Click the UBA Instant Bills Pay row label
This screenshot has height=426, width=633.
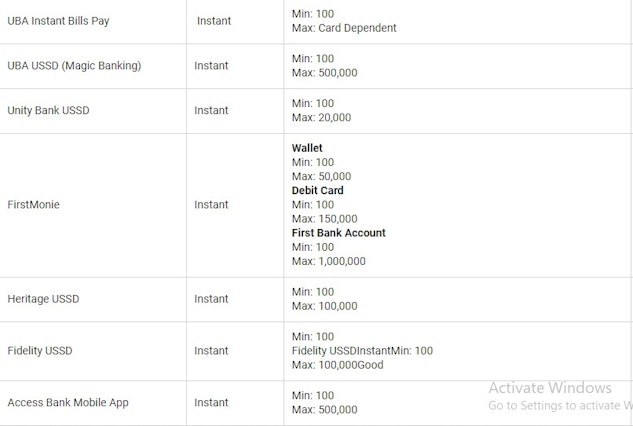[x=58, y=21]
